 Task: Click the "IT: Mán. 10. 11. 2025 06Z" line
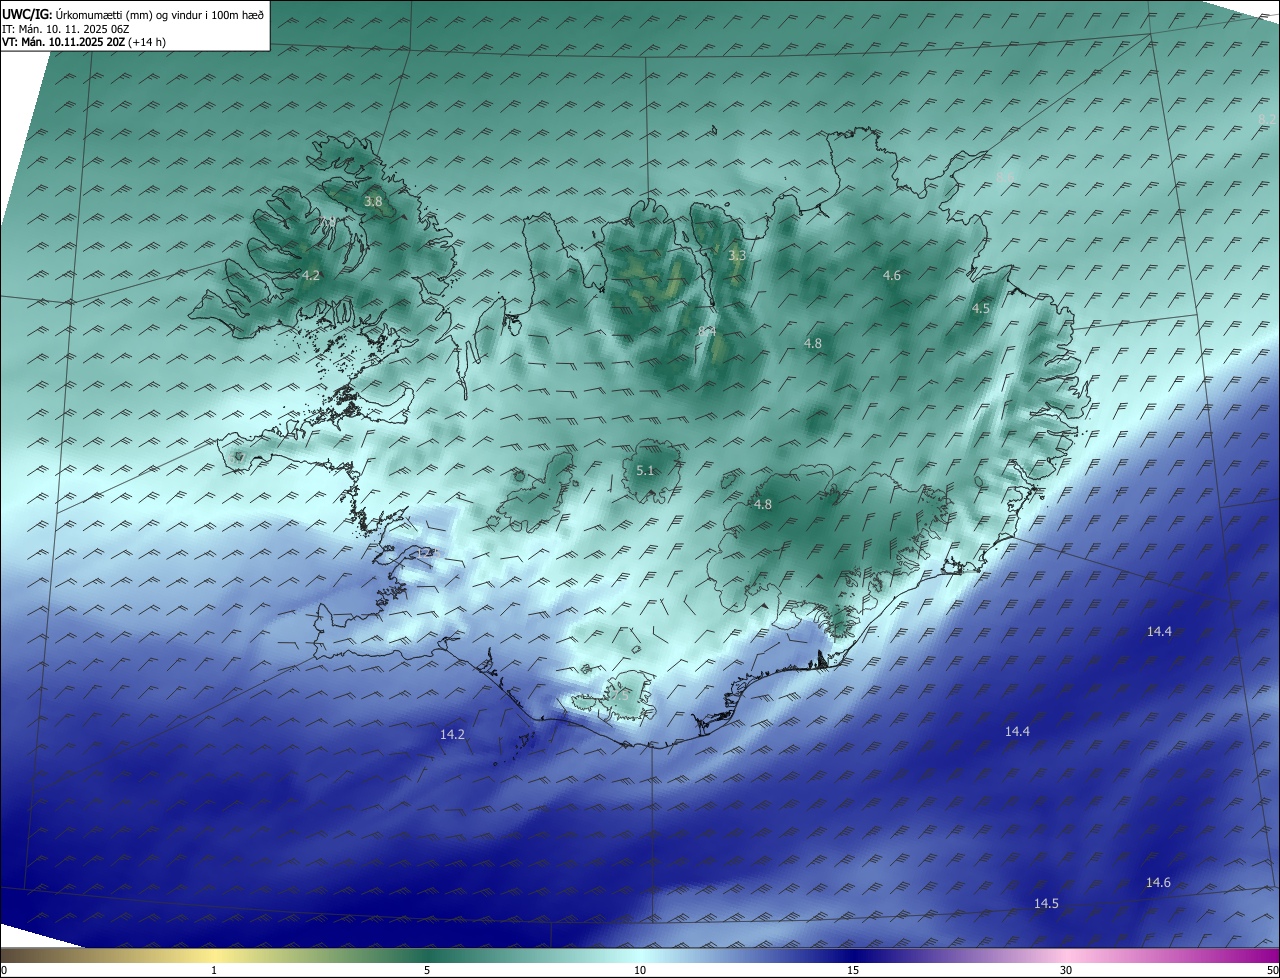coord(66,29)
